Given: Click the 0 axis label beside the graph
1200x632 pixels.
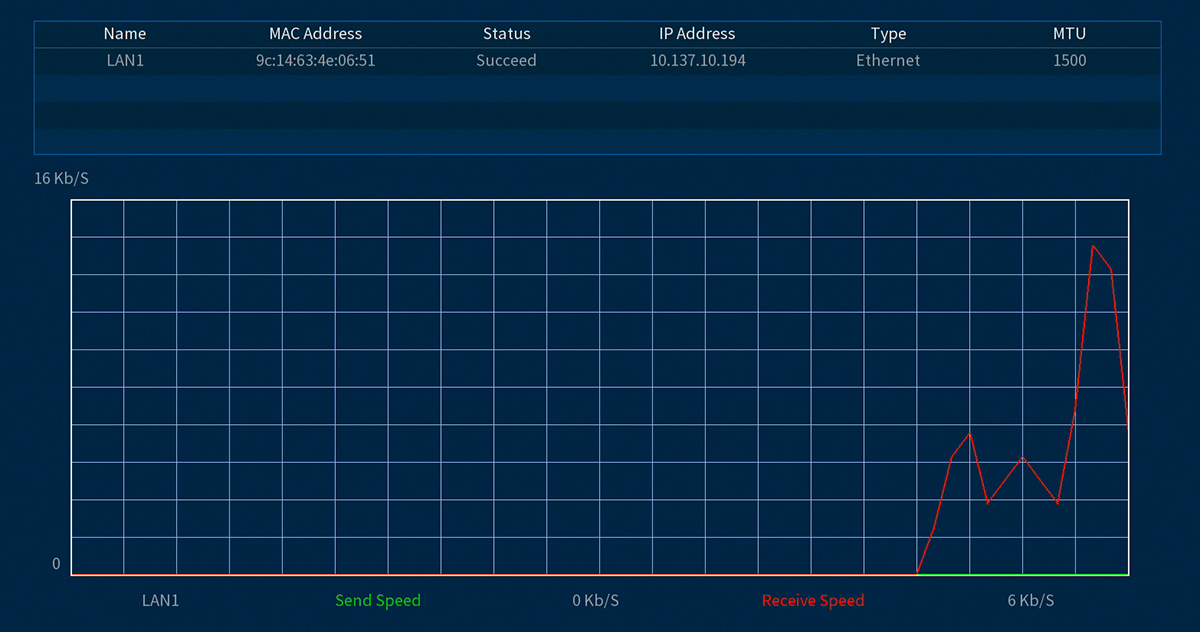Looking at the screenshot, I should [x=56, y=564].
